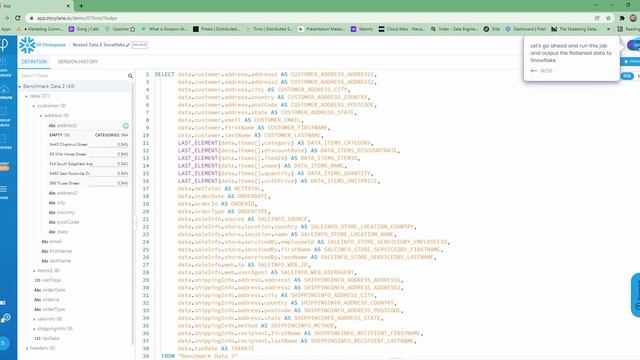Viewport: 640px width, 360px height.
Task: Select the address2 field in tree
Action: [62, 193]
